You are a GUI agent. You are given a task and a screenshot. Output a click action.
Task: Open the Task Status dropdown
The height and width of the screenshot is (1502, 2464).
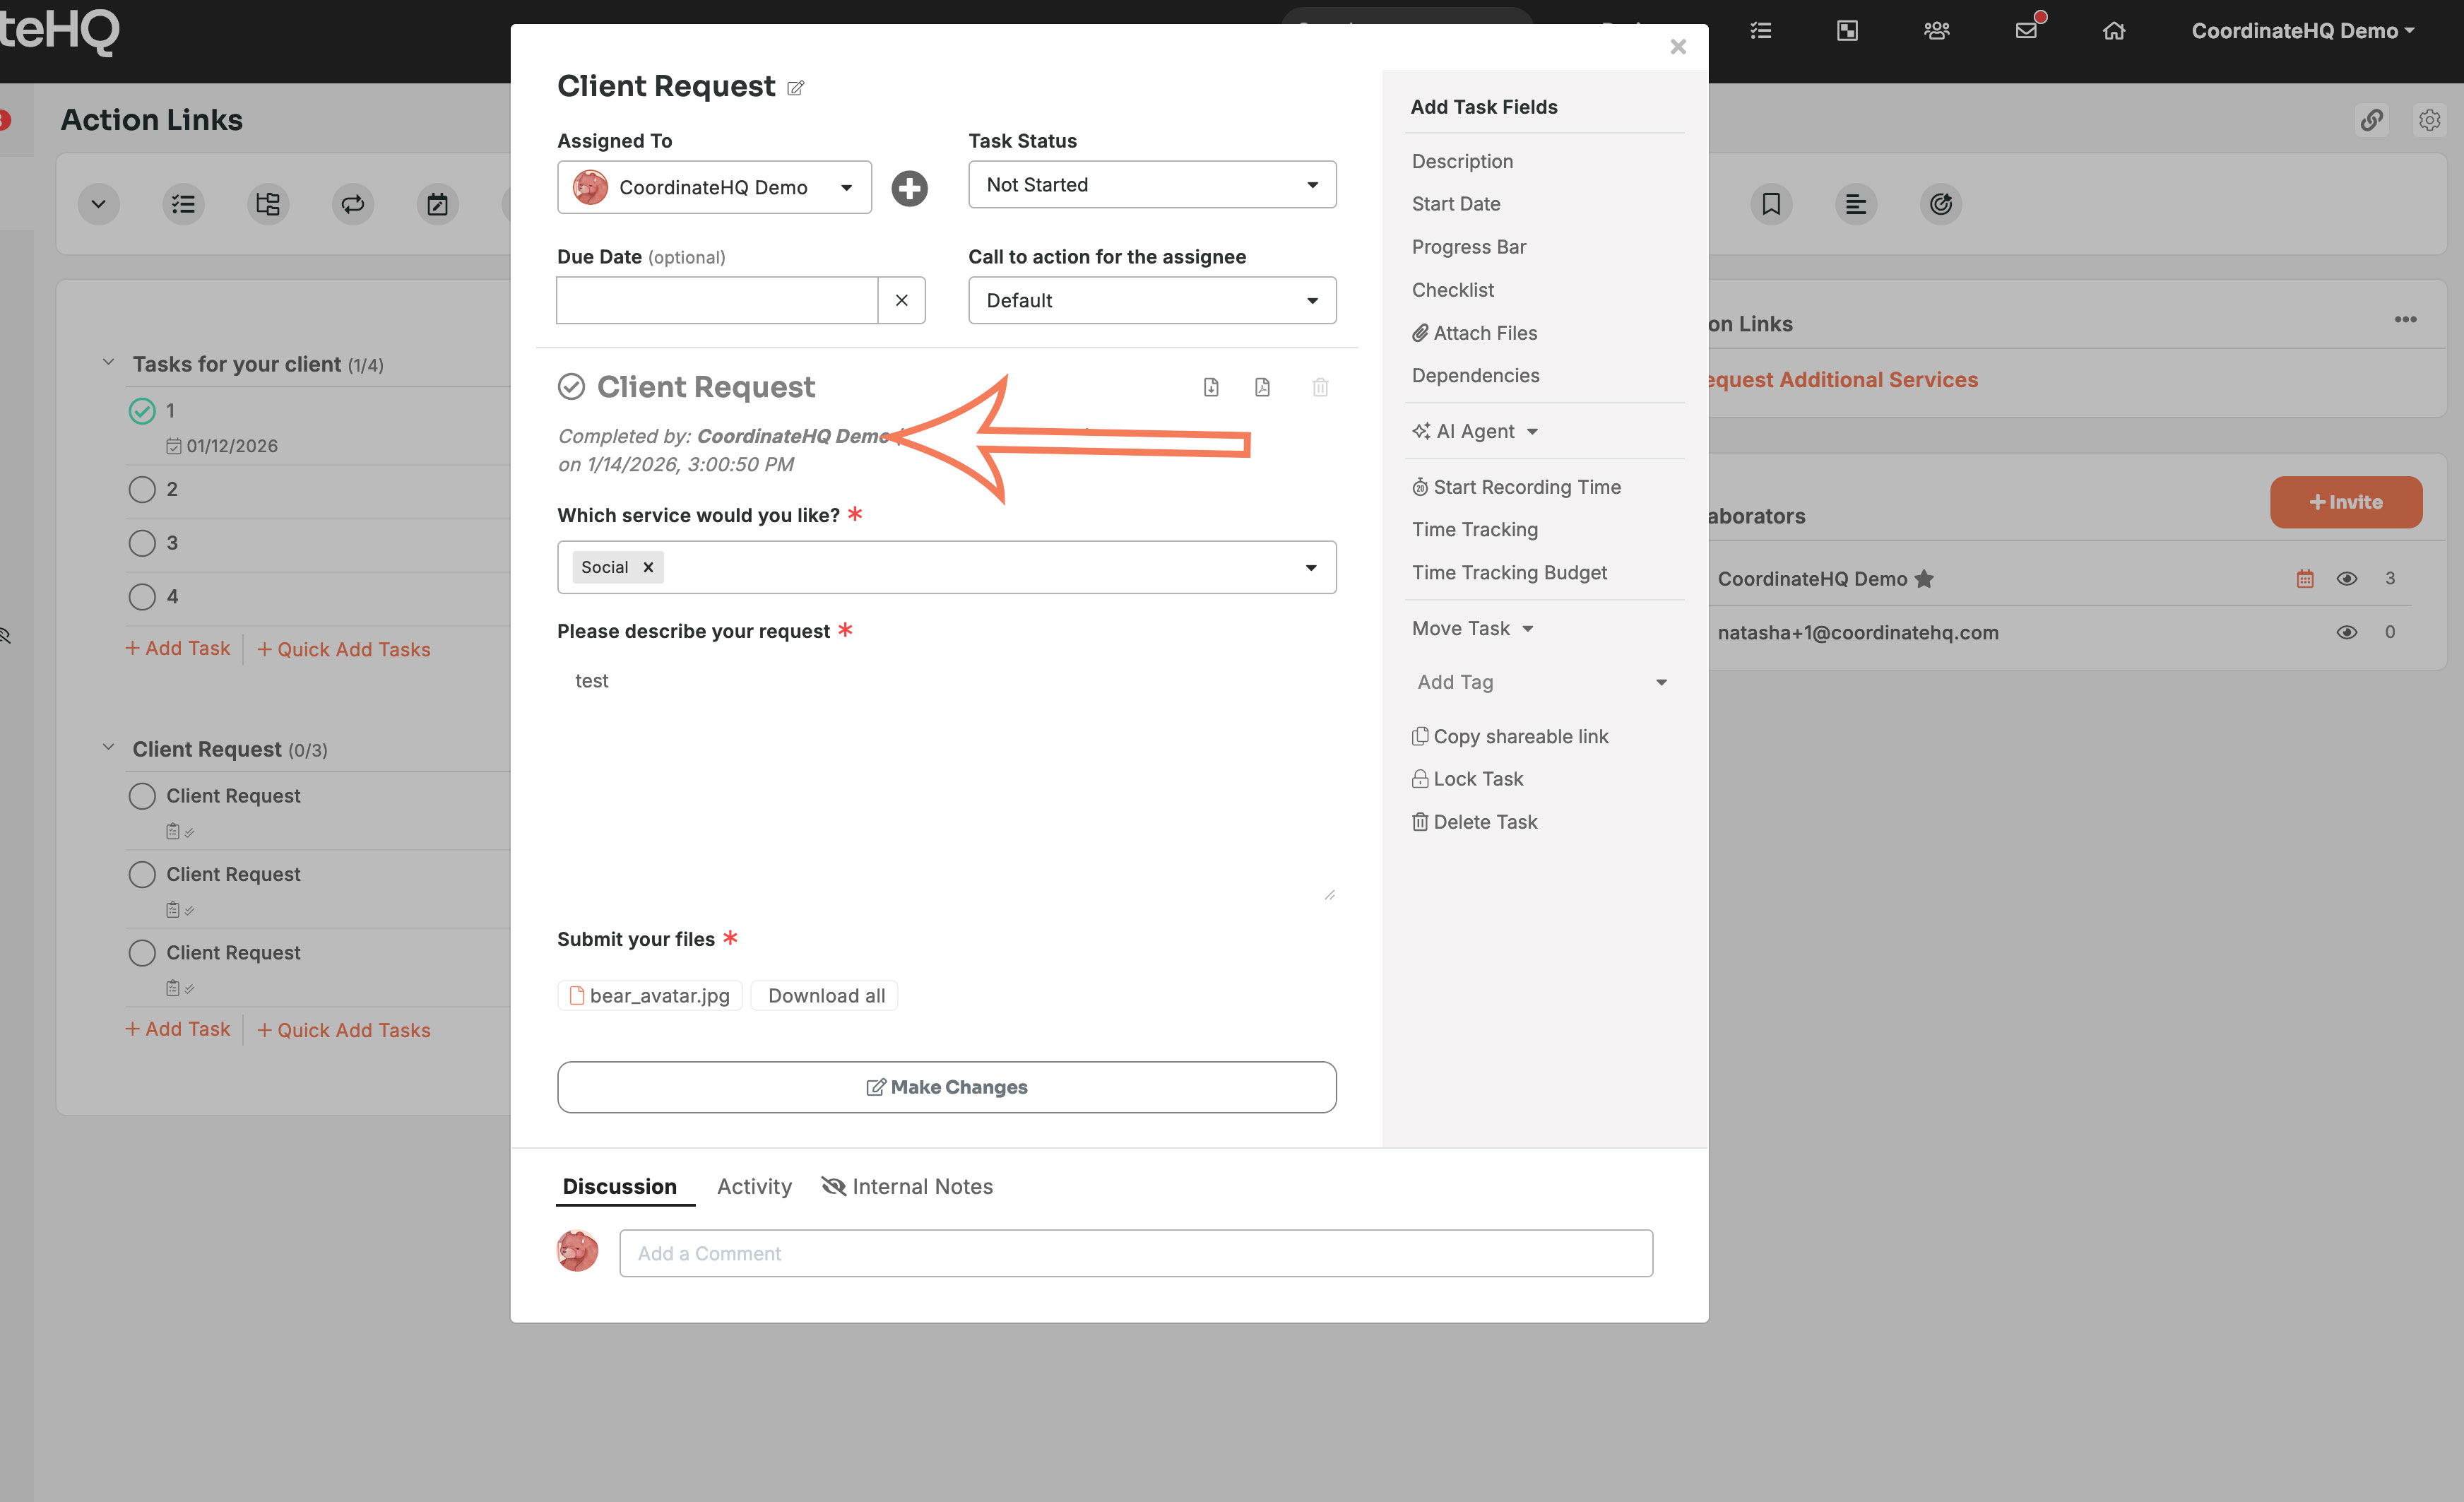(x=1152, y=185)
